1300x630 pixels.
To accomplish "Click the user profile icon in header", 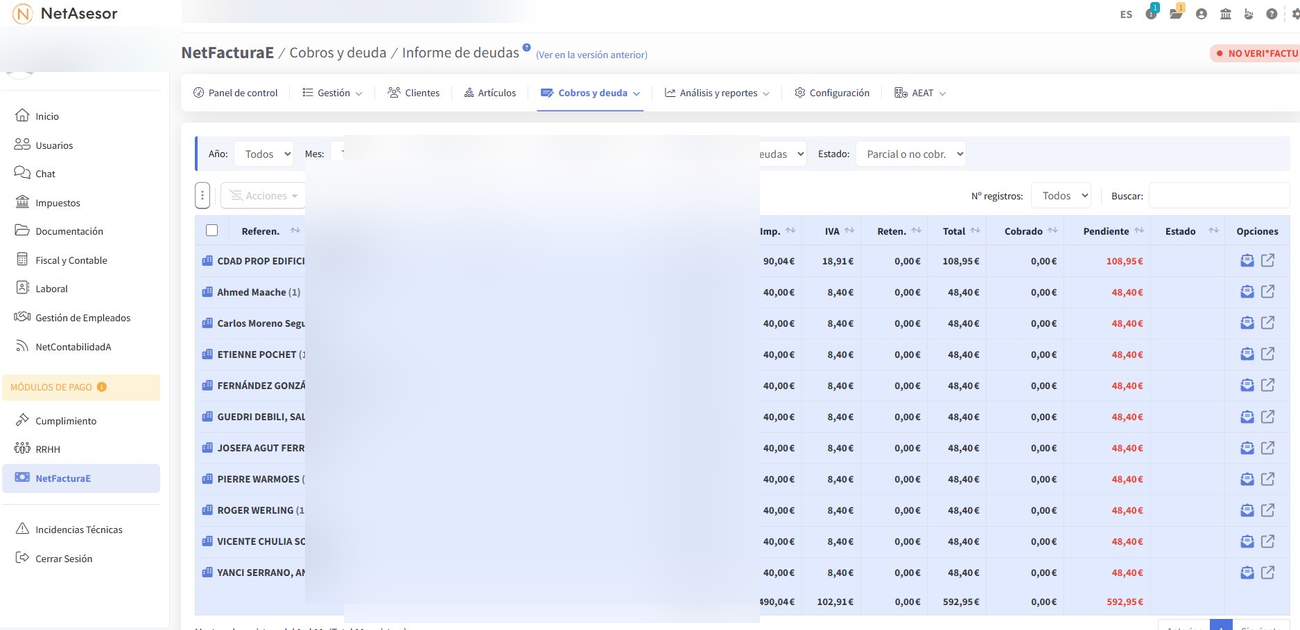I will [x=1201, y=14].
